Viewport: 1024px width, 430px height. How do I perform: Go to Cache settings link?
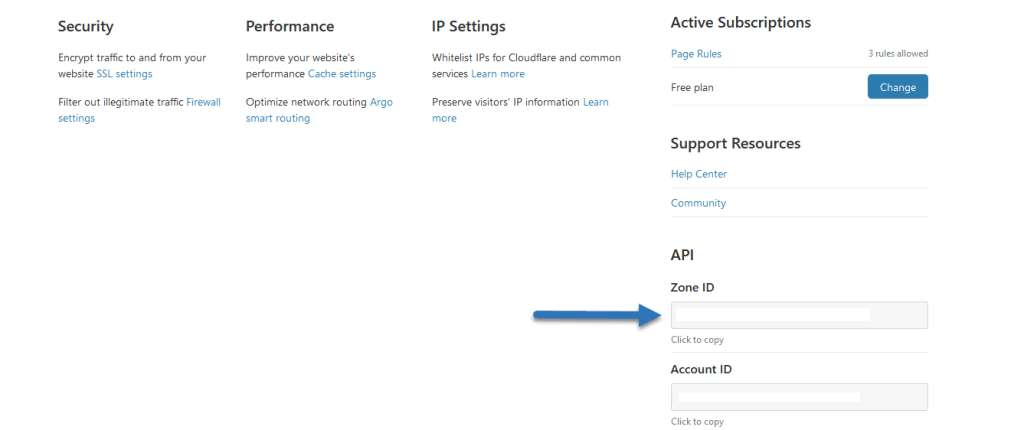pyautogui.click(x=342, y=74)
